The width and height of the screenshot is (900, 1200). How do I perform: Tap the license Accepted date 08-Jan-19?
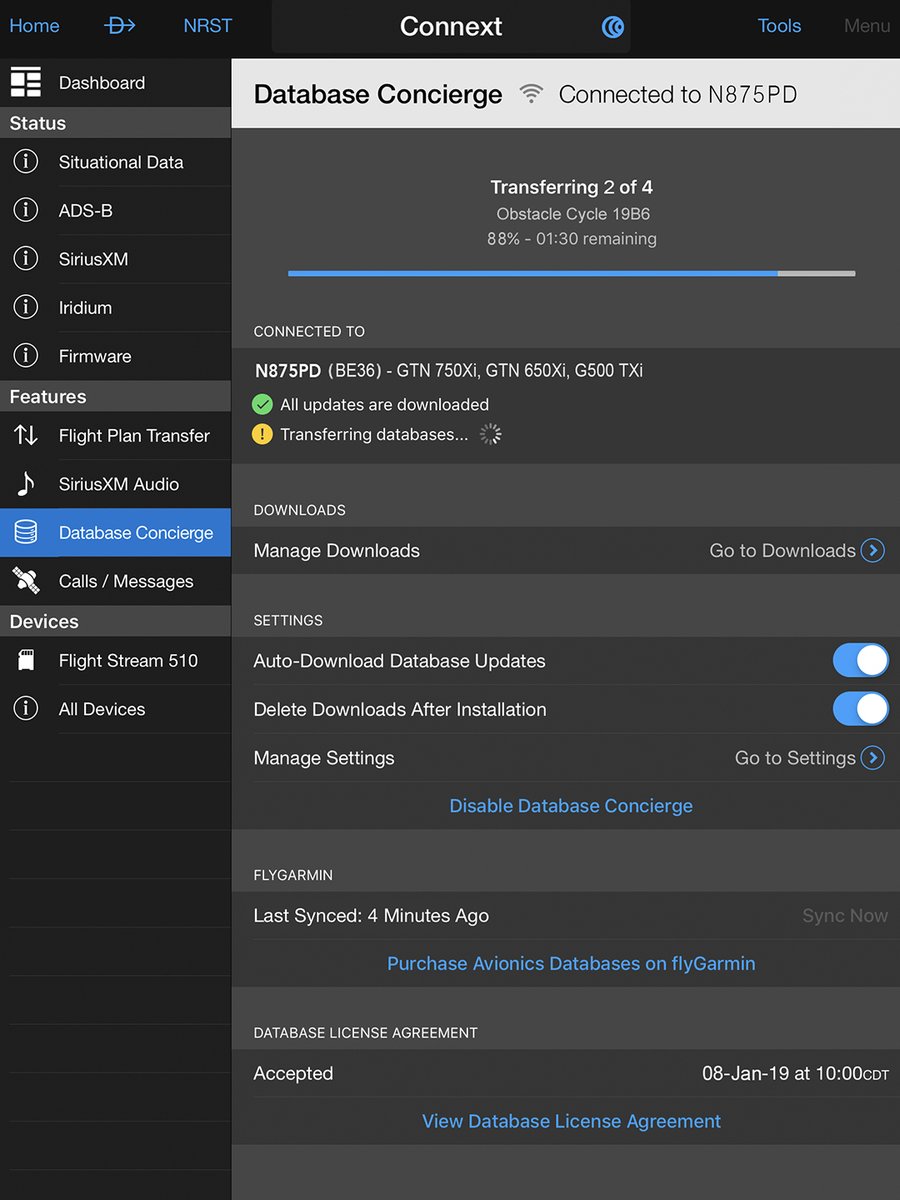(796, 1074)
